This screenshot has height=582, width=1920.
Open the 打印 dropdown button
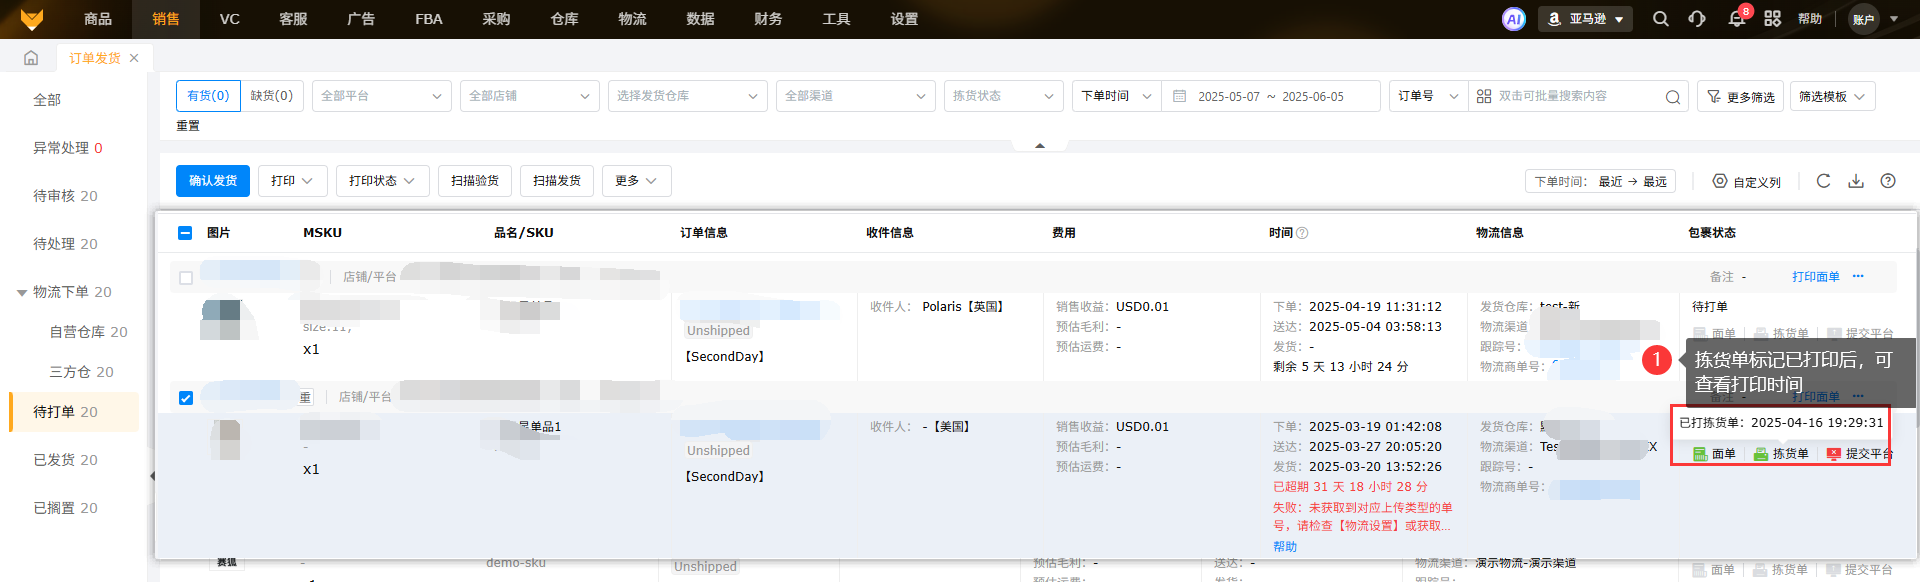292,181
